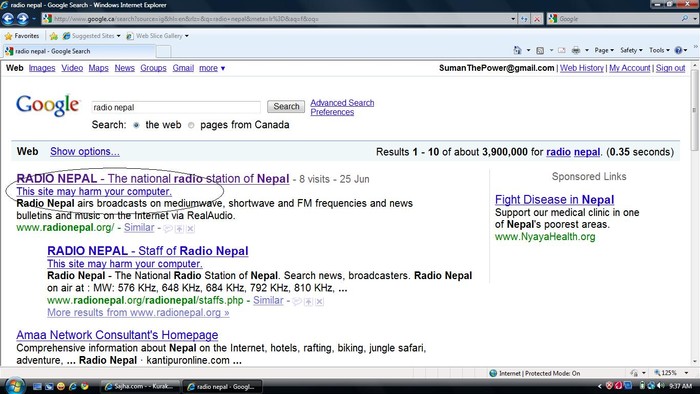The width and height of the screenshot is (700, 394).
Task: Go forward with the browser Forward arrow
Action: [23, 19]
